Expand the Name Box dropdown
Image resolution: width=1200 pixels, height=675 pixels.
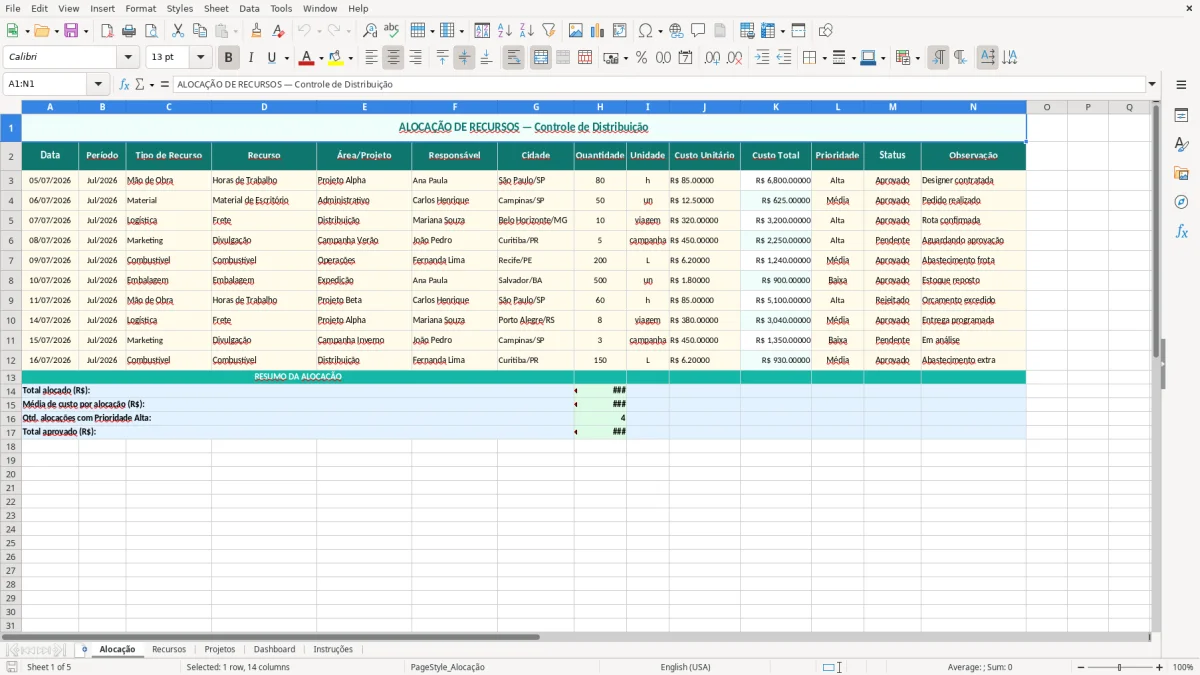98,85
